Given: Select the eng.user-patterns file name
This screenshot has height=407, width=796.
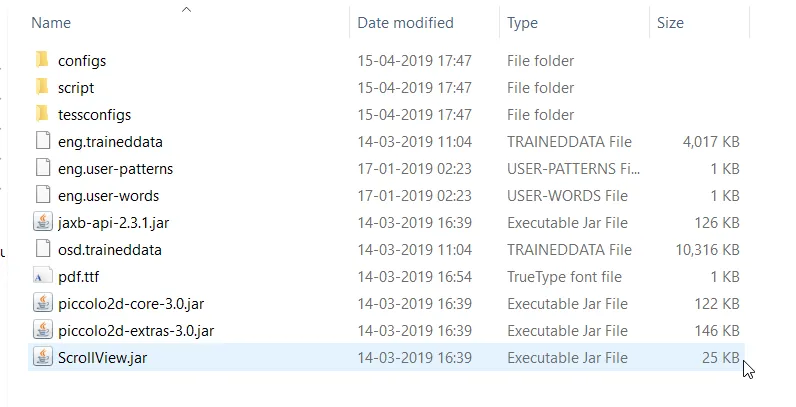Looking at the screenshot, I should (x=115, y=168).
